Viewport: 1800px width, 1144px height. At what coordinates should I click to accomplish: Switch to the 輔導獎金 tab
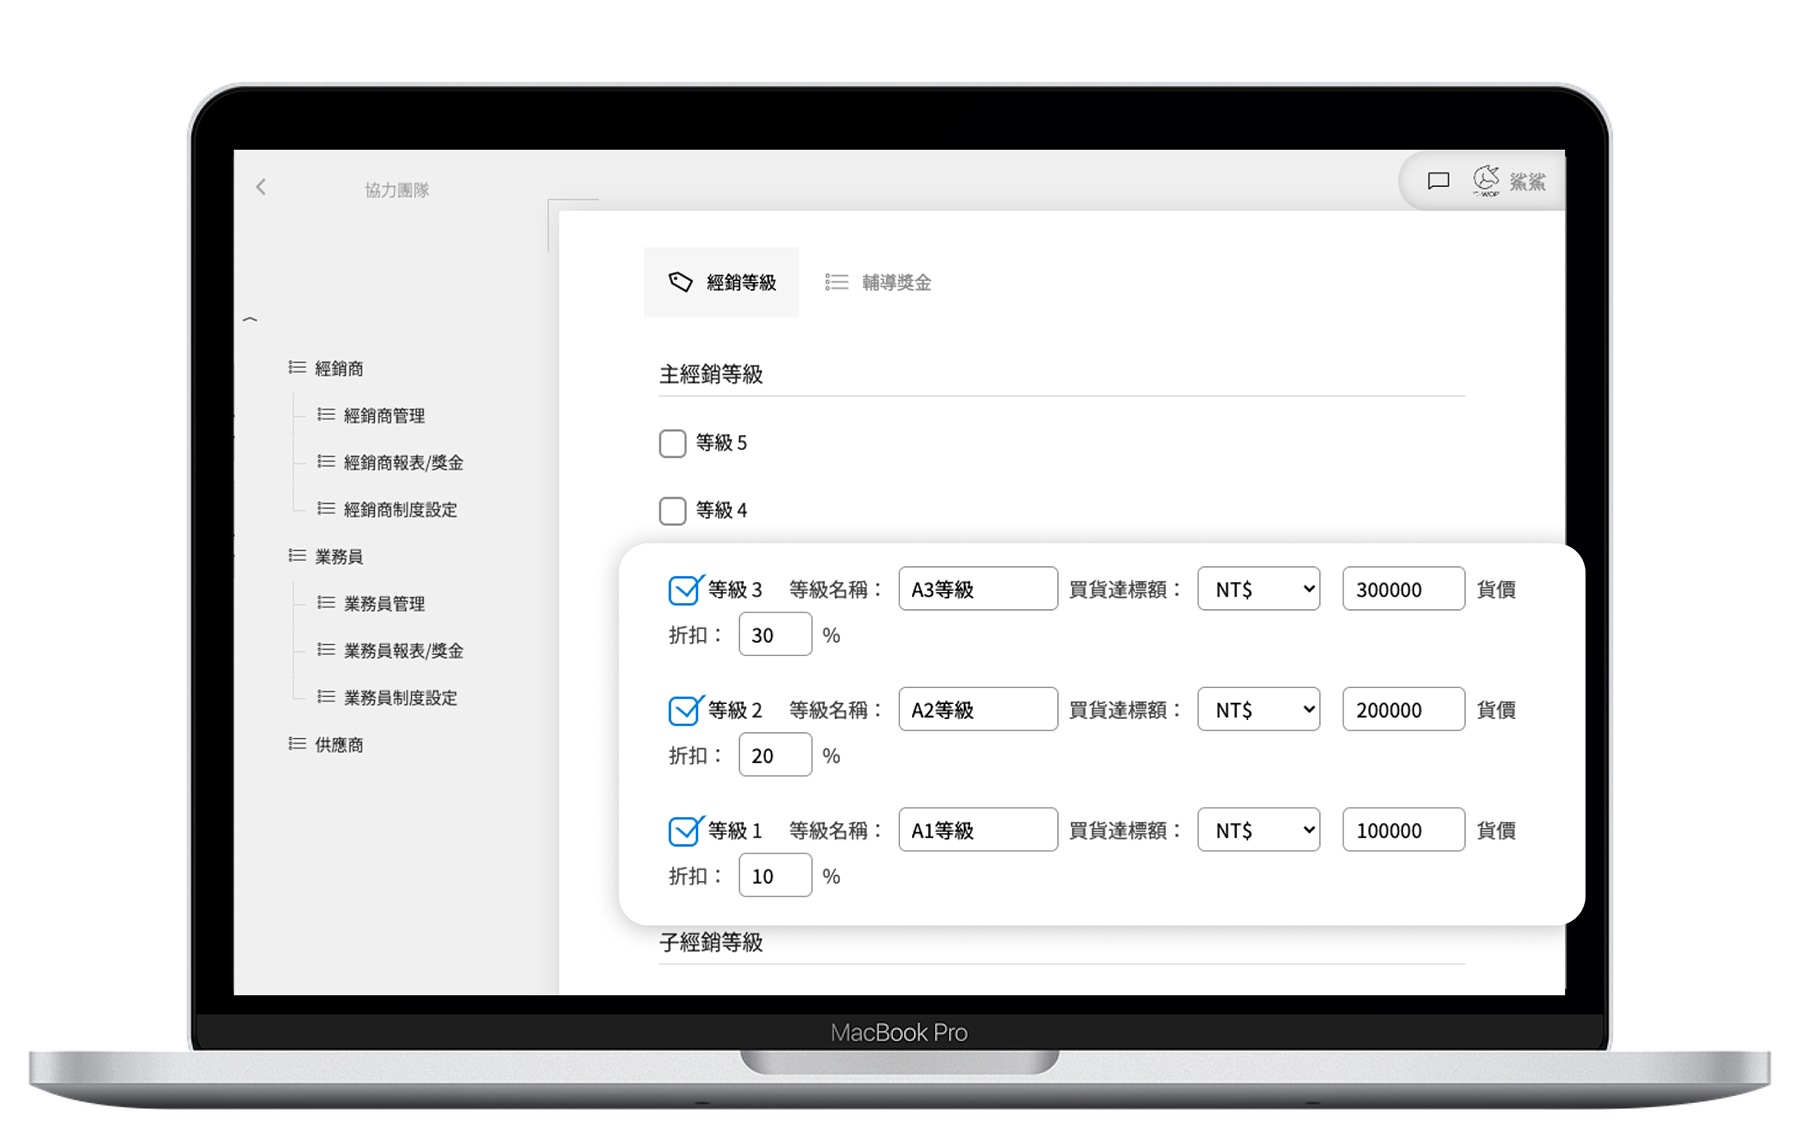(x=895, y=283)
